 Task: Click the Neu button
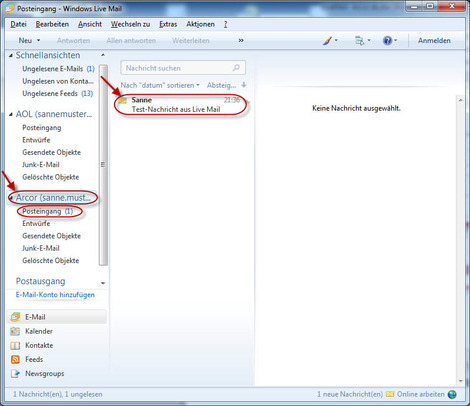(x=25, y=41)
